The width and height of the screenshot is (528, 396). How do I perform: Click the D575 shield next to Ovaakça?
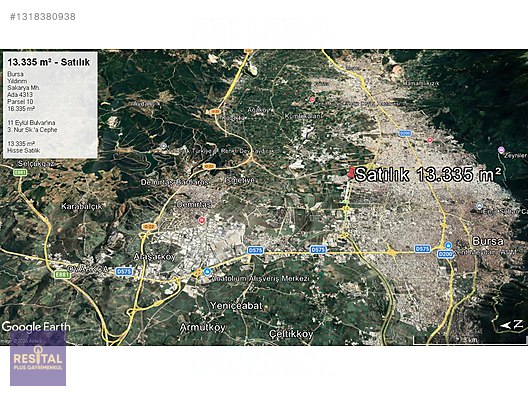tap(124, 271)
